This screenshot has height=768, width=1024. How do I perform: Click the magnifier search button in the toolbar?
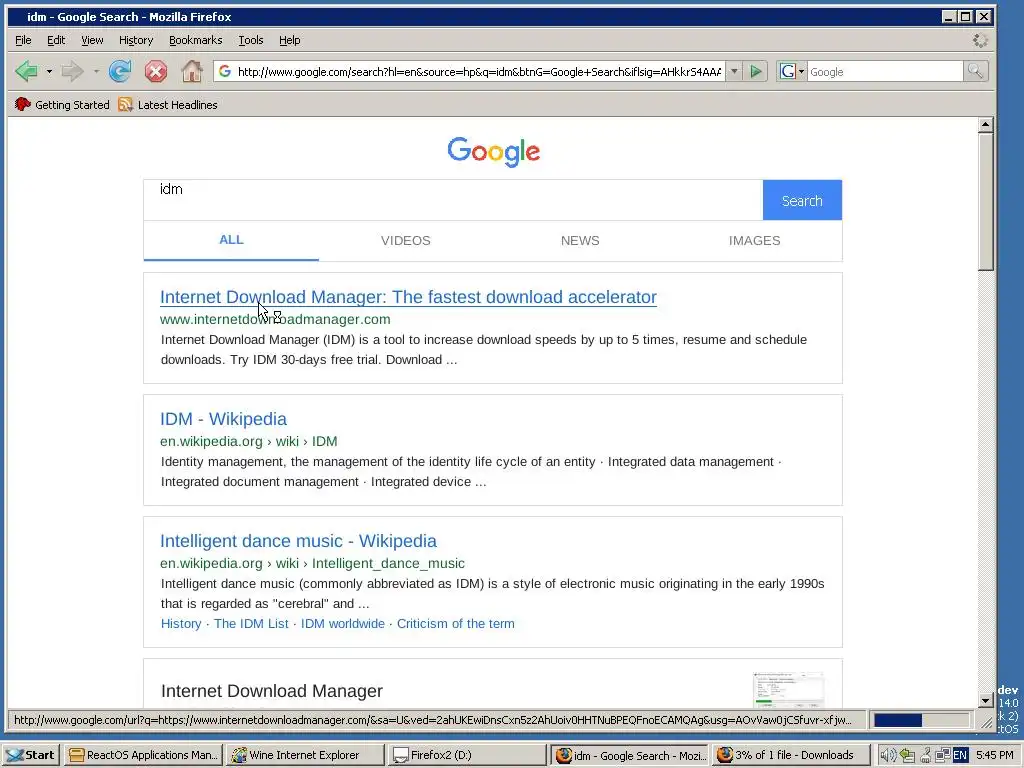pyautogui.click(x=975, y=71)
